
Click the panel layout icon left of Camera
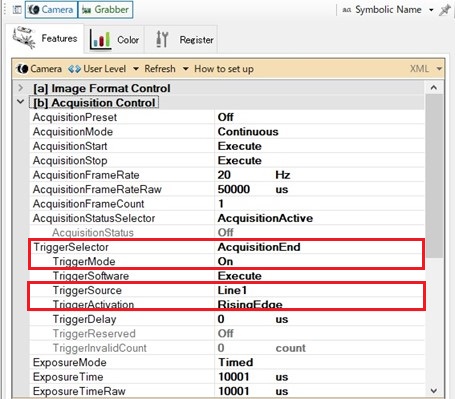17,10
